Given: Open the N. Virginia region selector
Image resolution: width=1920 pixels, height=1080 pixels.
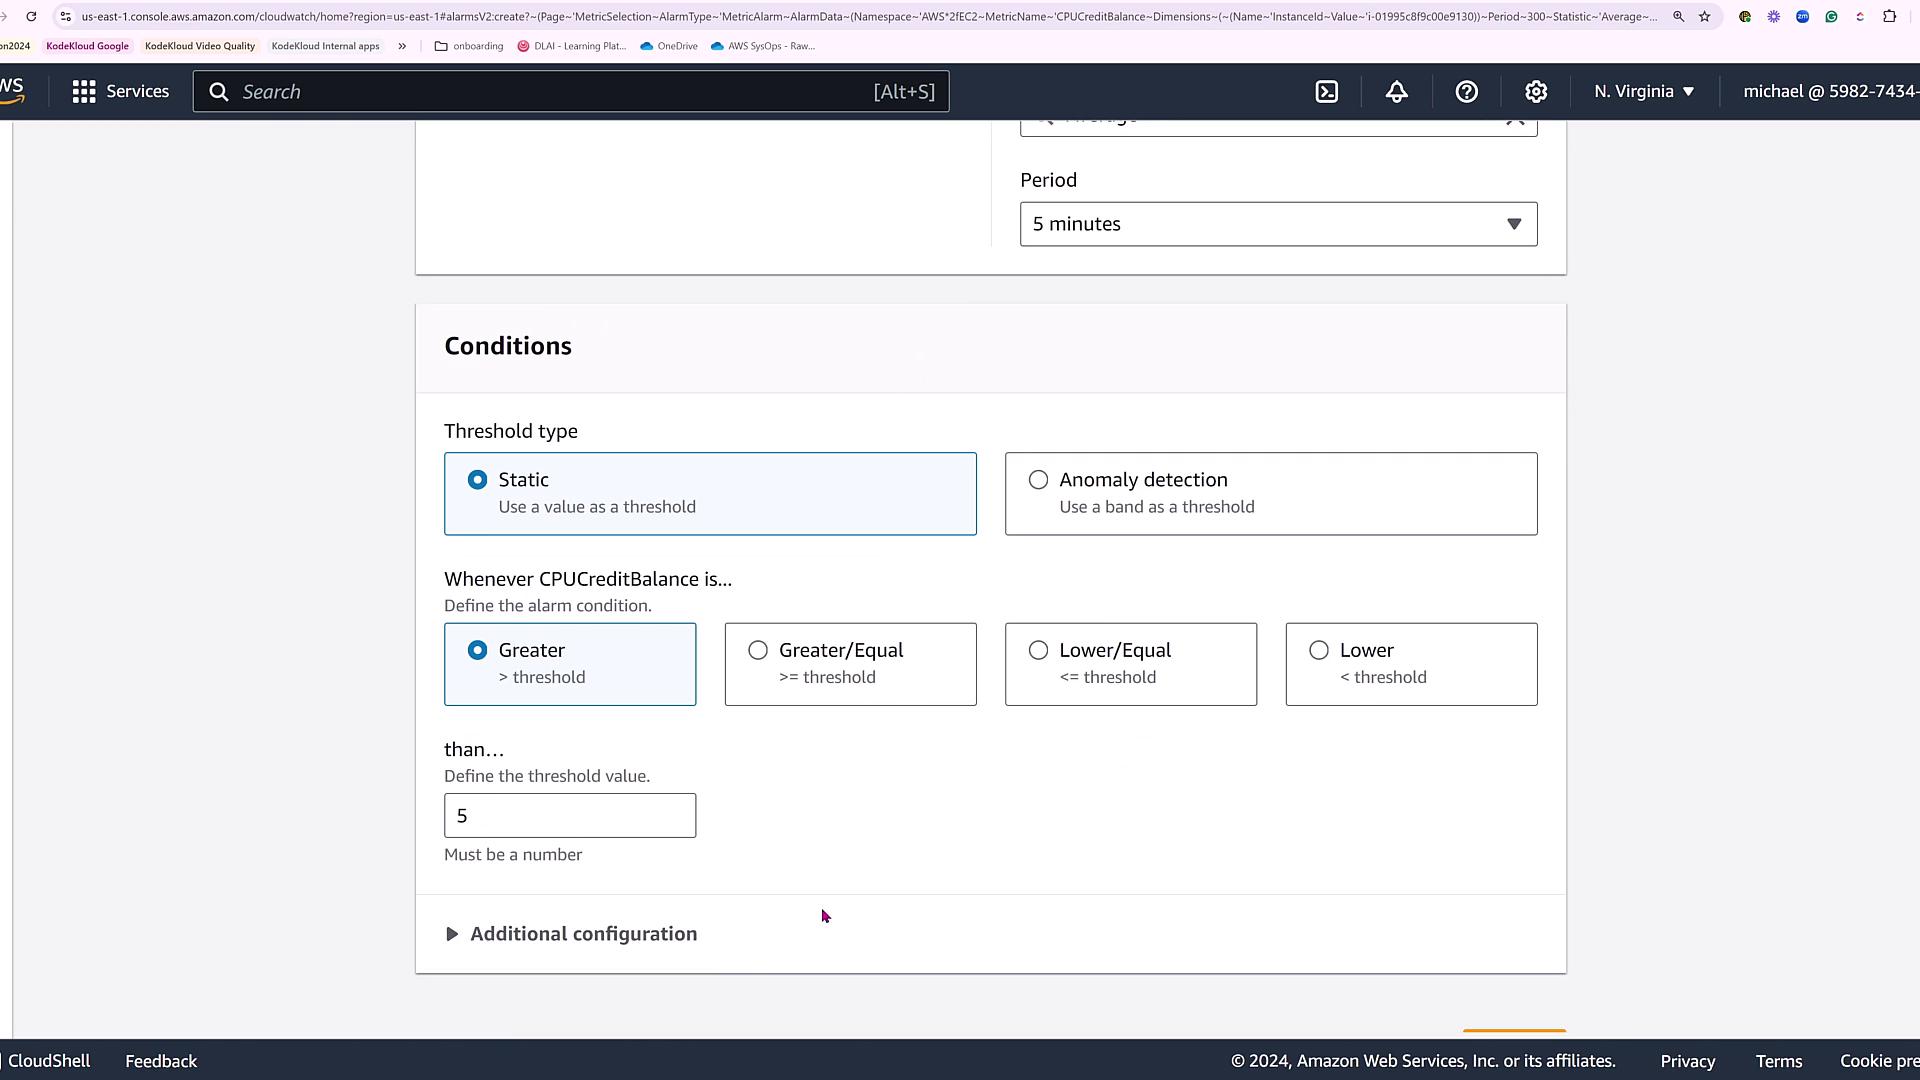Looking at the screenshot, I should 1644,92.
